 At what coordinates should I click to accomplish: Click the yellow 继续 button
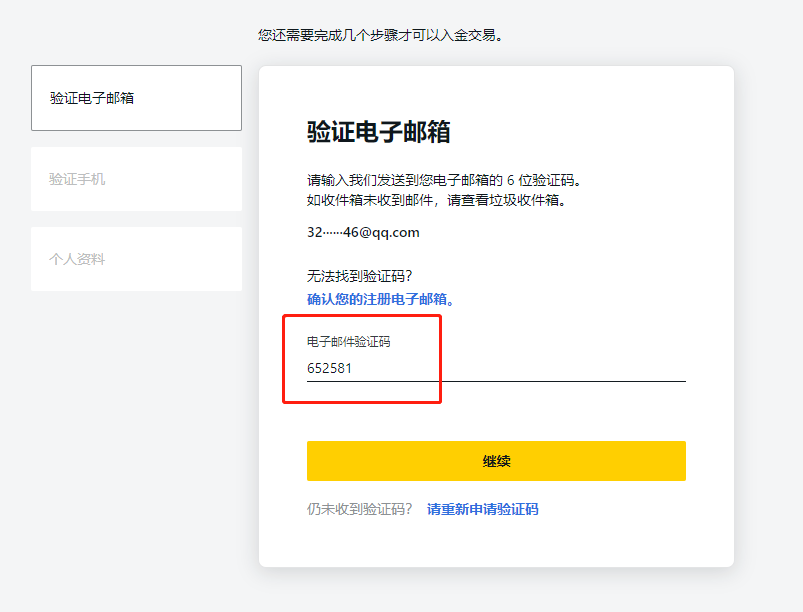[x=496, y=461]
